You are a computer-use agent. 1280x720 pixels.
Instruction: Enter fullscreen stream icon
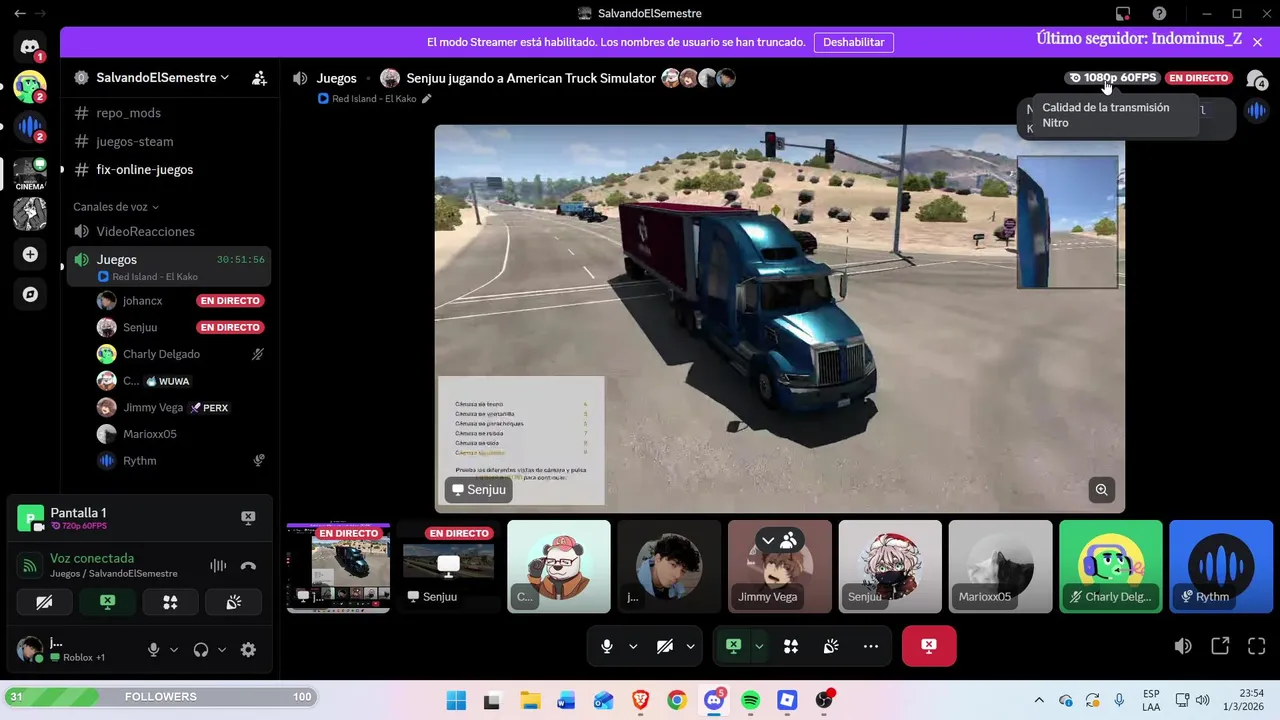(x=1257, y=646)
